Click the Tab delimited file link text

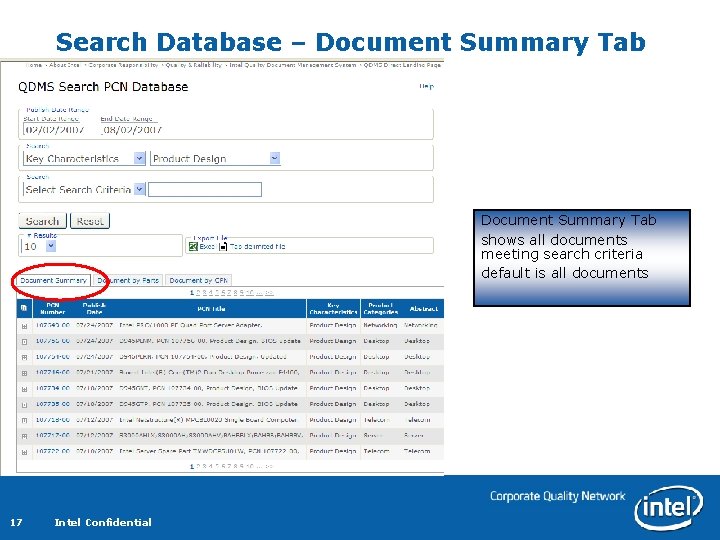[257, 247]
